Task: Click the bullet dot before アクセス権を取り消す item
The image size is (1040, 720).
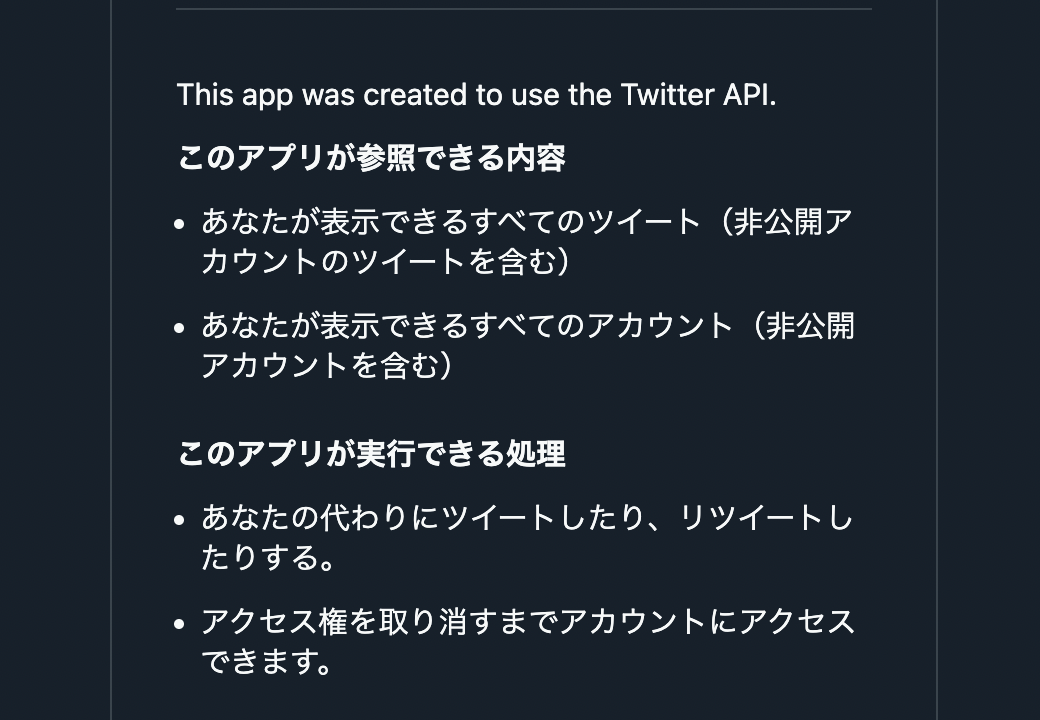Action: pyautogui.click(x=179, y=624)
